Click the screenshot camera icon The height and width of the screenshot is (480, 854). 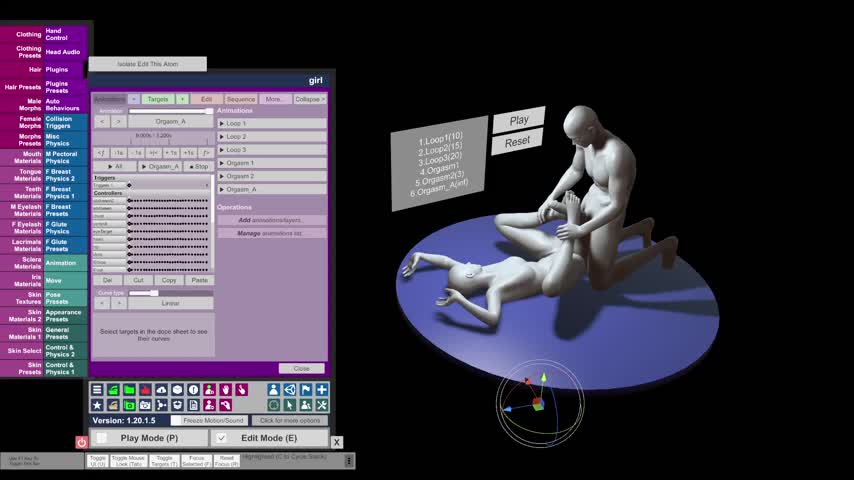[x=145, y=405]
